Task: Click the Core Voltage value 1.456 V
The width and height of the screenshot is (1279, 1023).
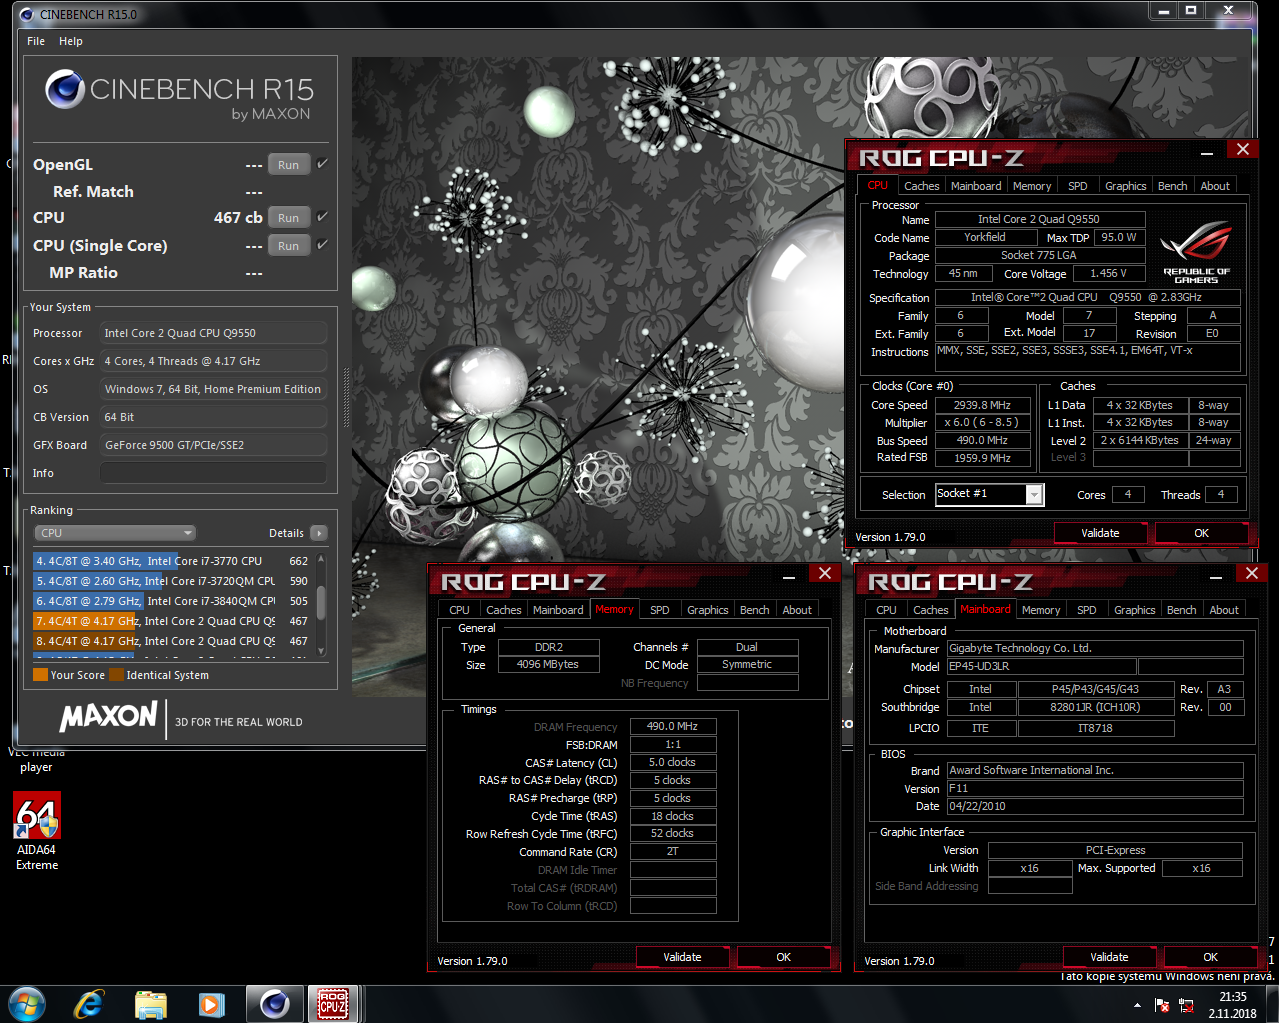Action: 1108,273
